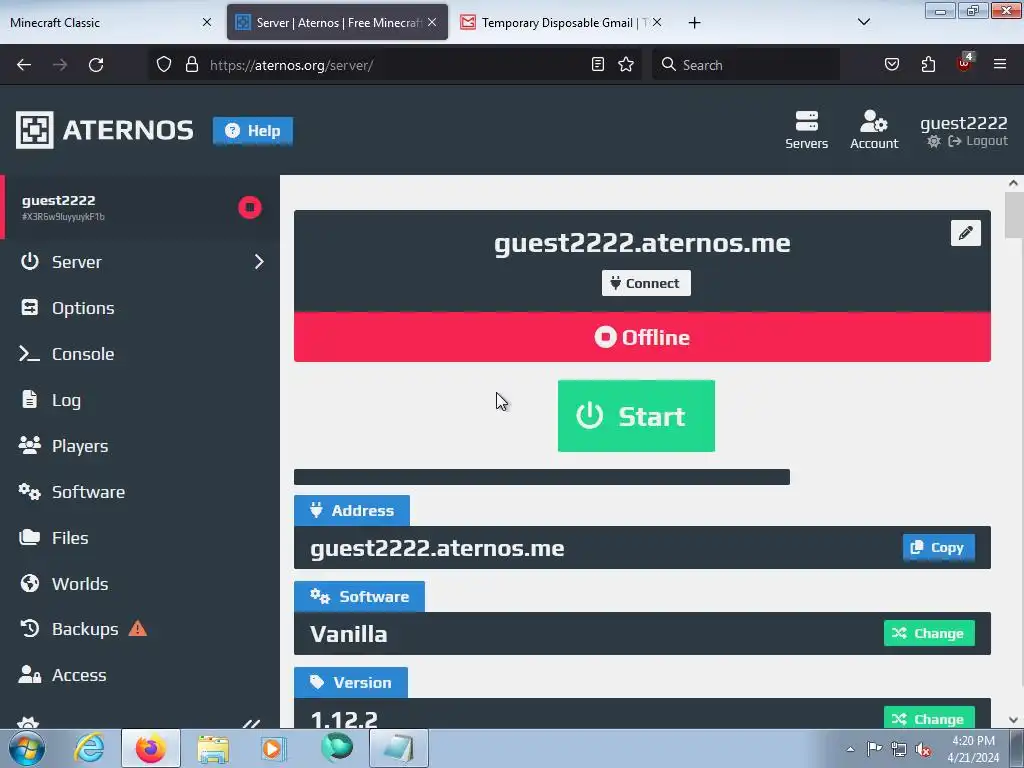Open Files in the sidebar

click(140, 538)
